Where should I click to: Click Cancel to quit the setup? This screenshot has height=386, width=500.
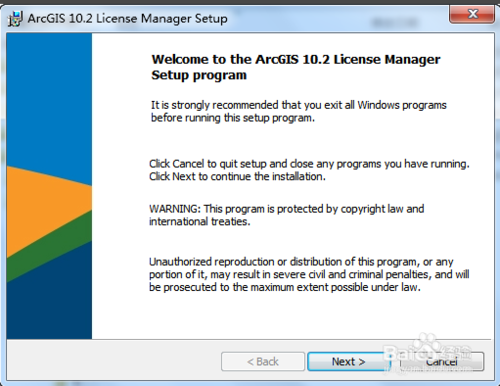[x=442, y=362]
